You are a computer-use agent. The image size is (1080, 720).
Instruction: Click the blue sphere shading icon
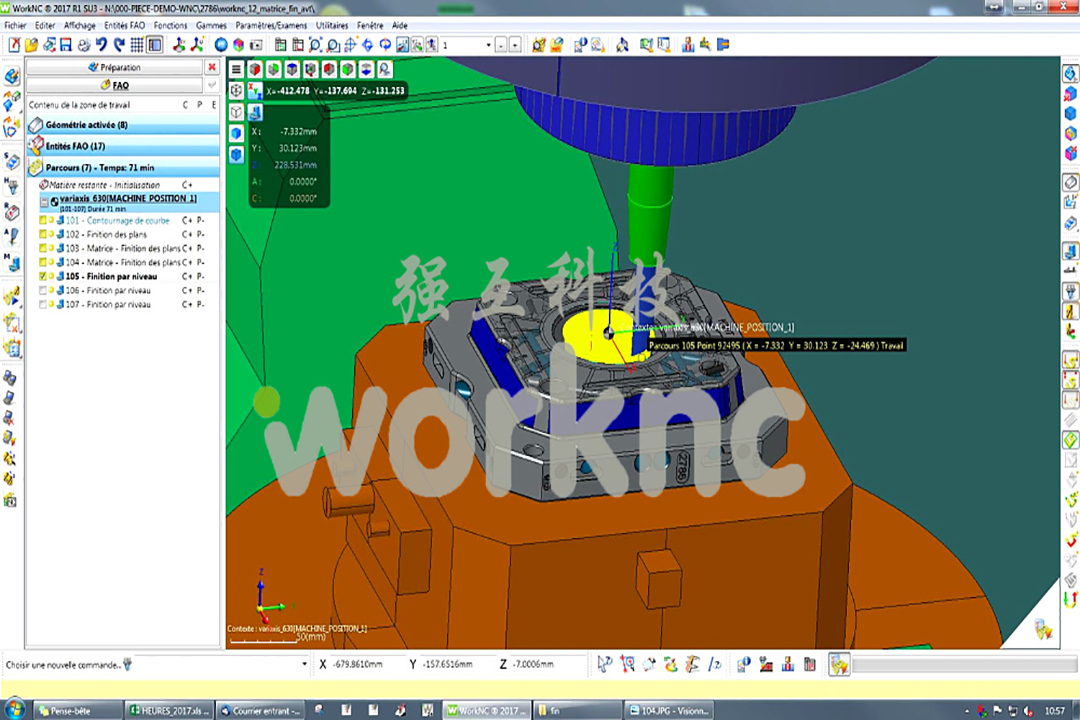pyautogui.click(x=221, y=45)
